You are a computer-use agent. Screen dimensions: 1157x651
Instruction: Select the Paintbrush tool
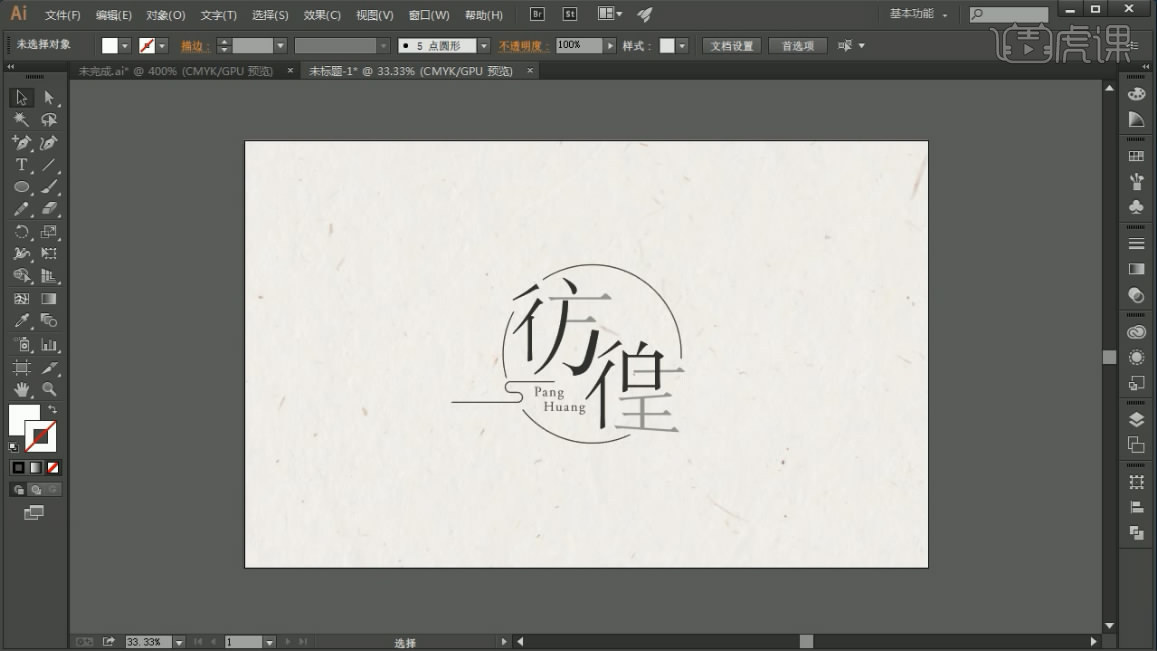(49, 187)
